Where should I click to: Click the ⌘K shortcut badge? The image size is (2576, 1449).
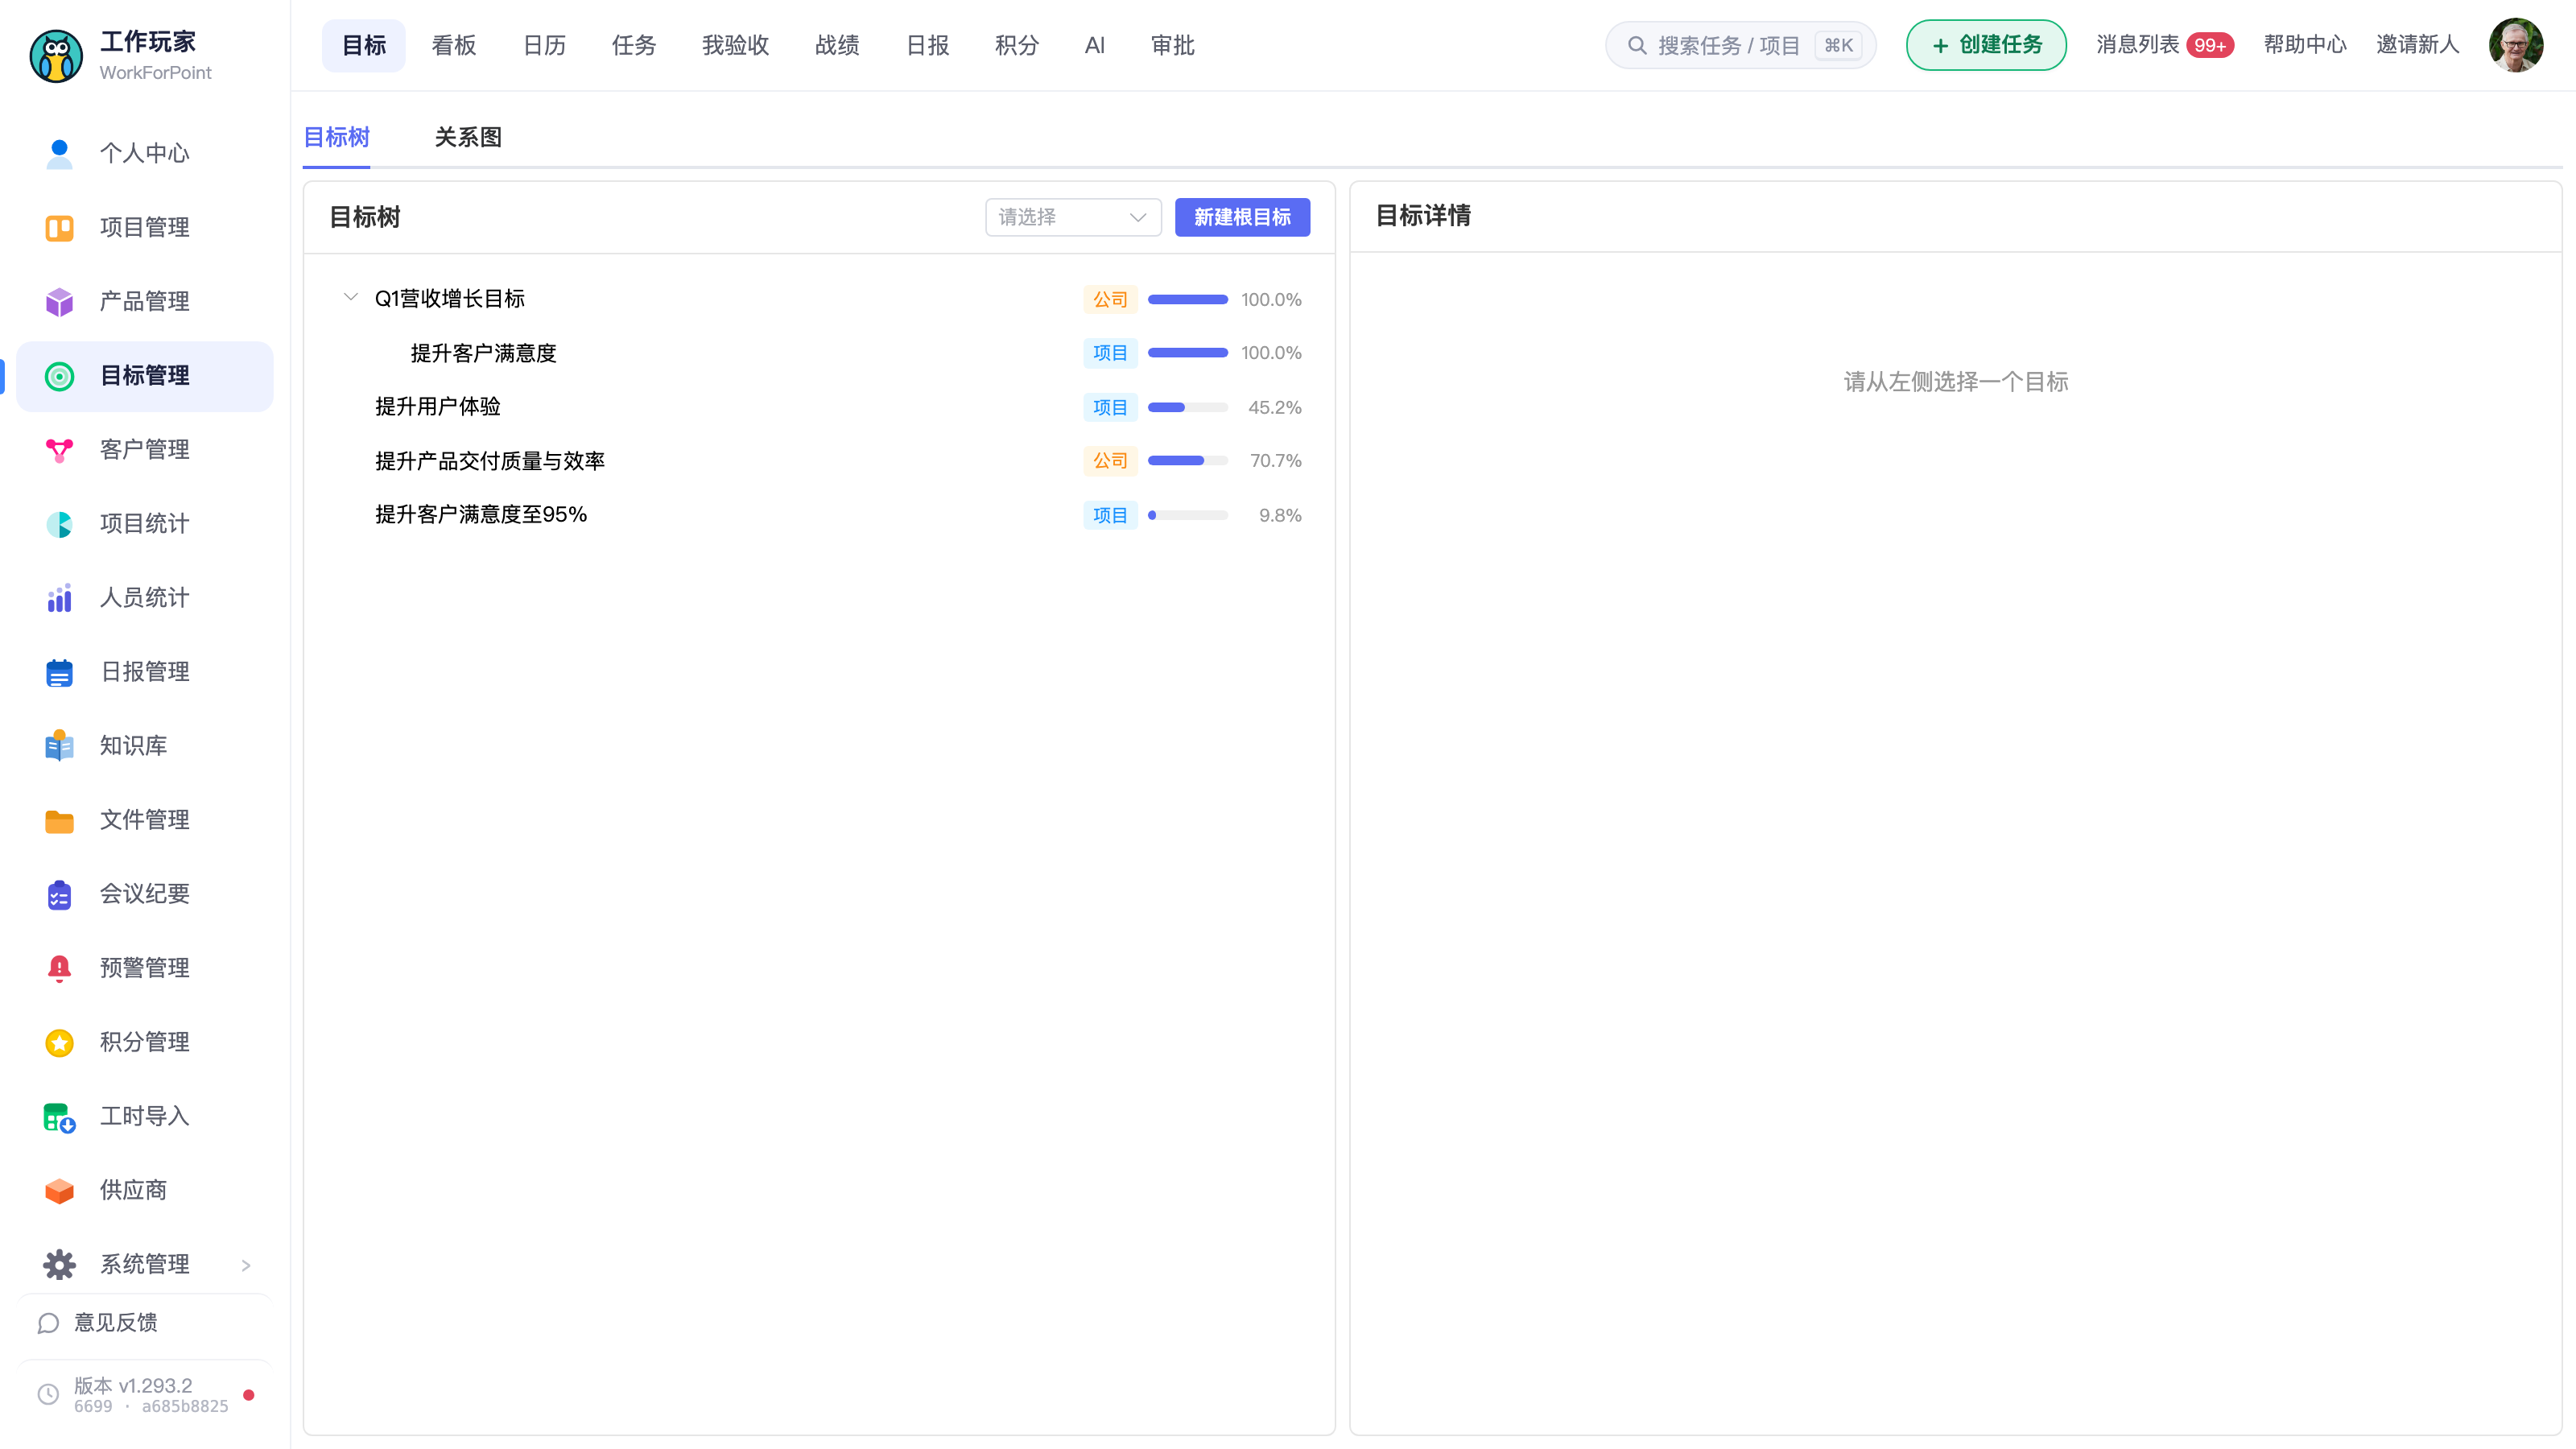tap(1838, 45)
